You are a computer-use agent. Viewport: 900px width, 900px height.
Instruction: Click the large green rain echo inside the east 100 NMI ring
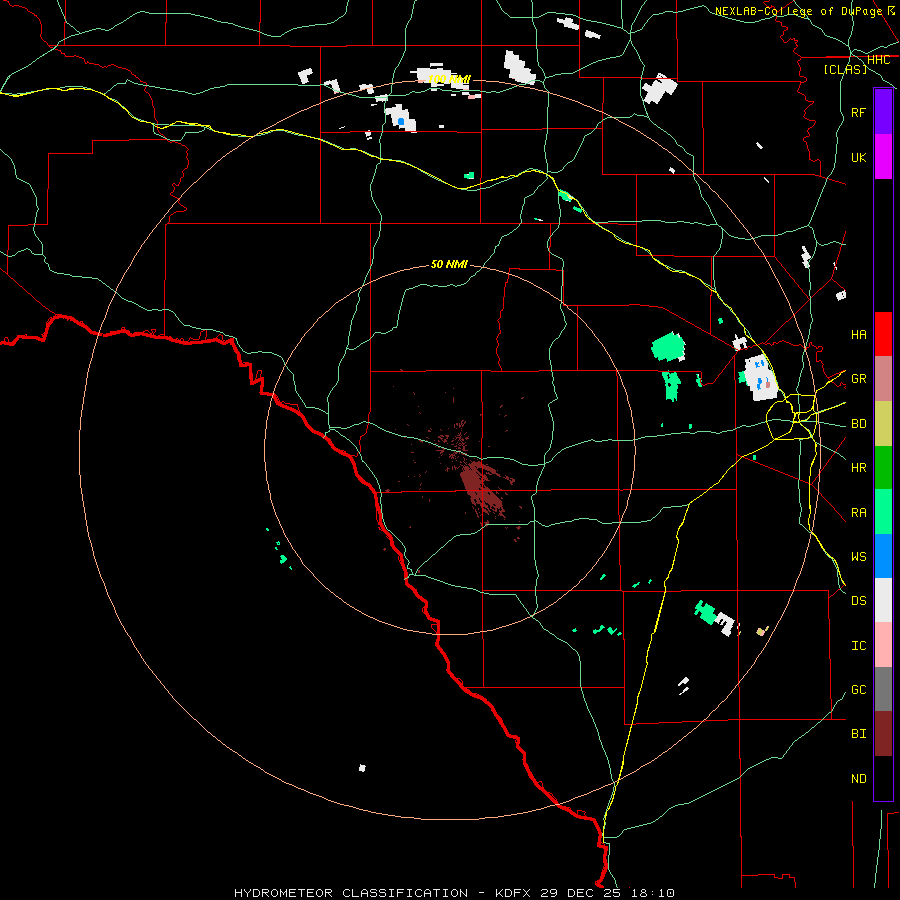pos(669,347)
